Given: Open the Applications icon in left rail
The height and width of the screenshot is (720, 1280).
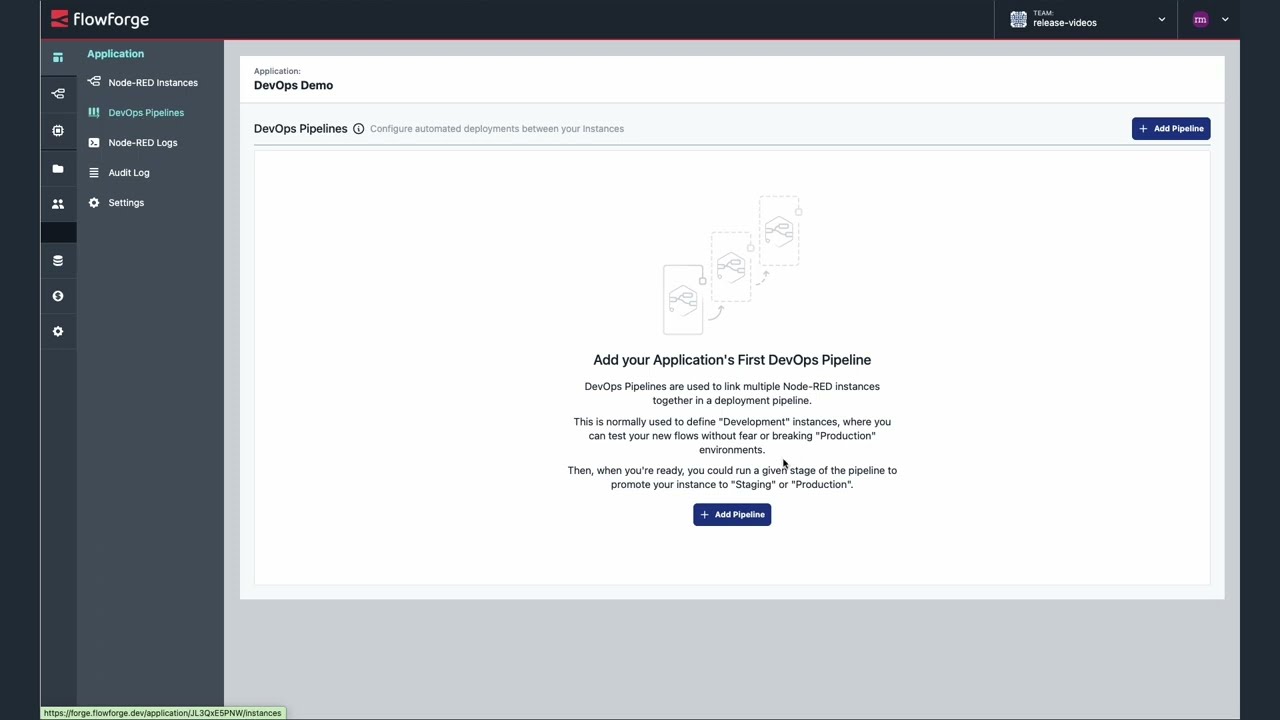Looking at the screenshot, I should pos(58,57).
